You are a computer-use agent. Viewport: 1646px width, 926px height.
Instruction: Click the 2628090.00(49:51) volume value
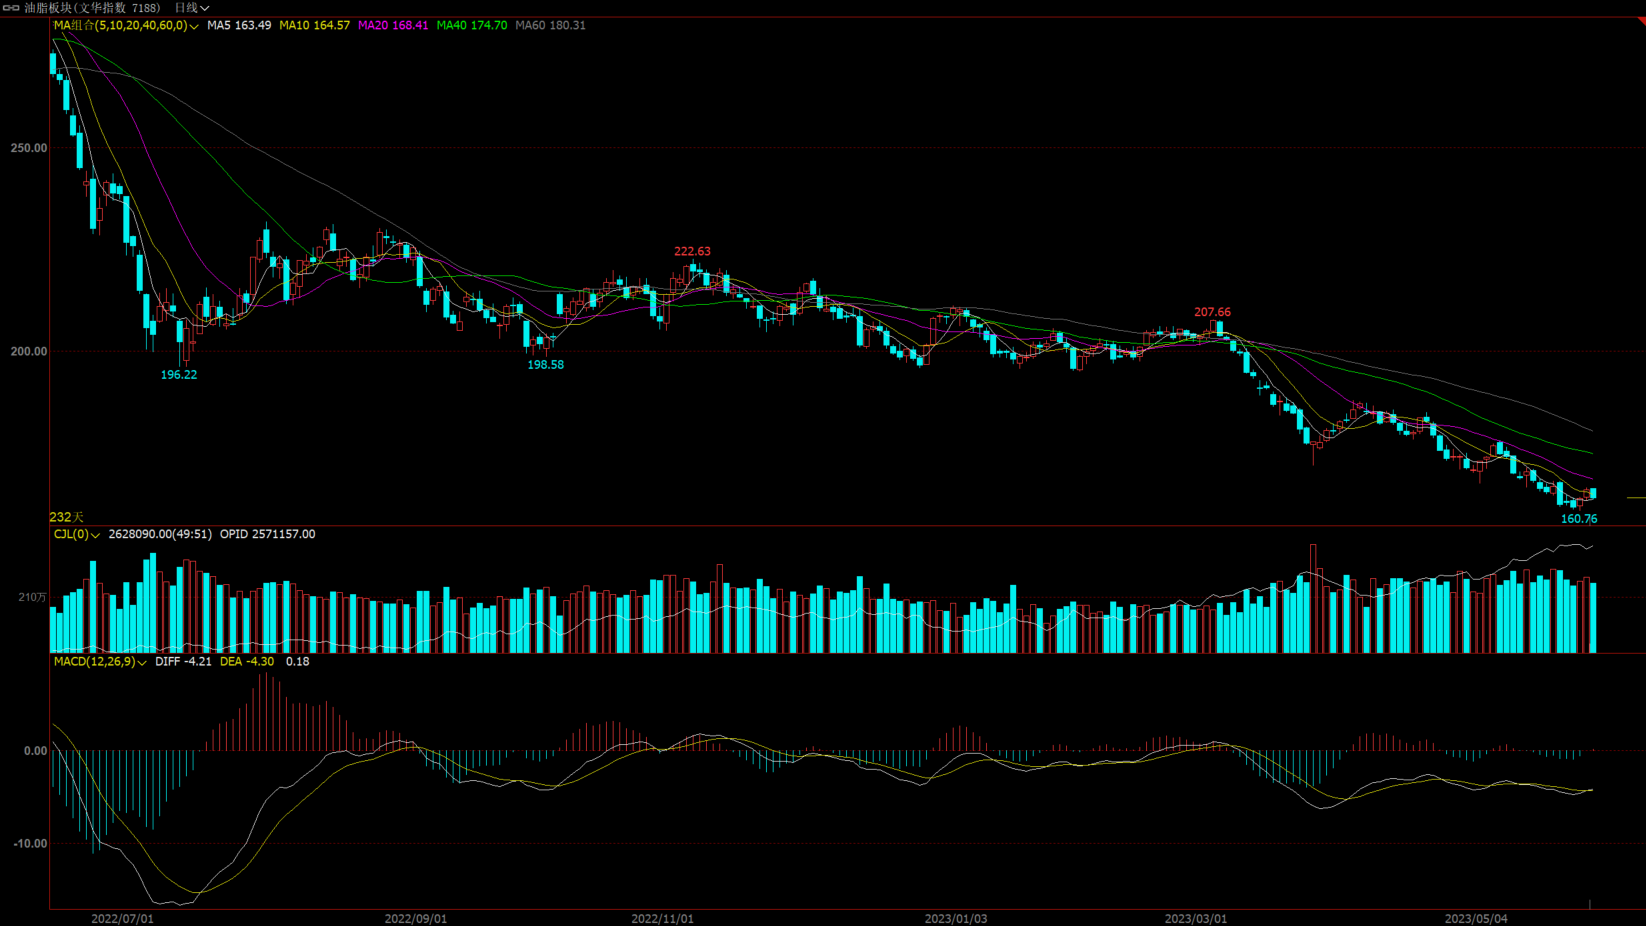(160, 534)
